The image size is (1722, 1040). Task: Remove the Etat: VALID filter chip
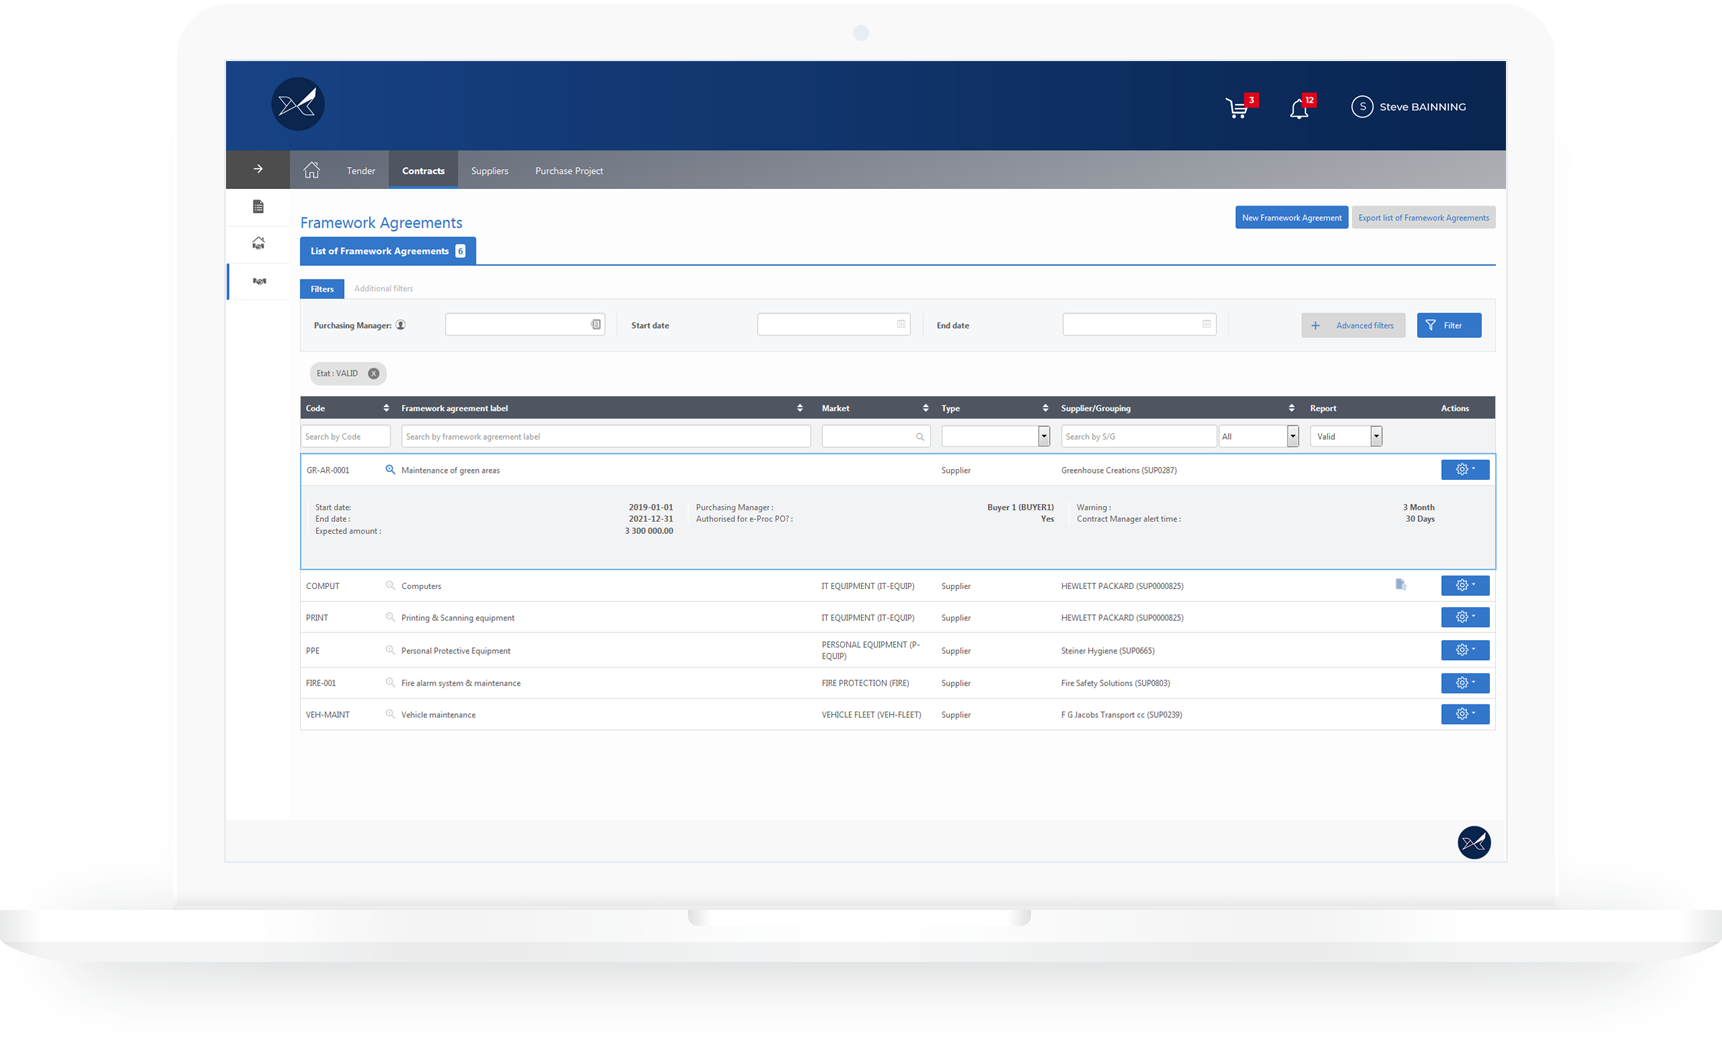[374, 373]
